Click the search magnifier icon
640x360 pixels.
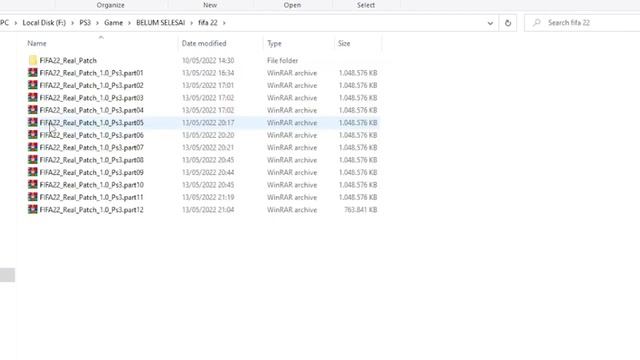537,23
